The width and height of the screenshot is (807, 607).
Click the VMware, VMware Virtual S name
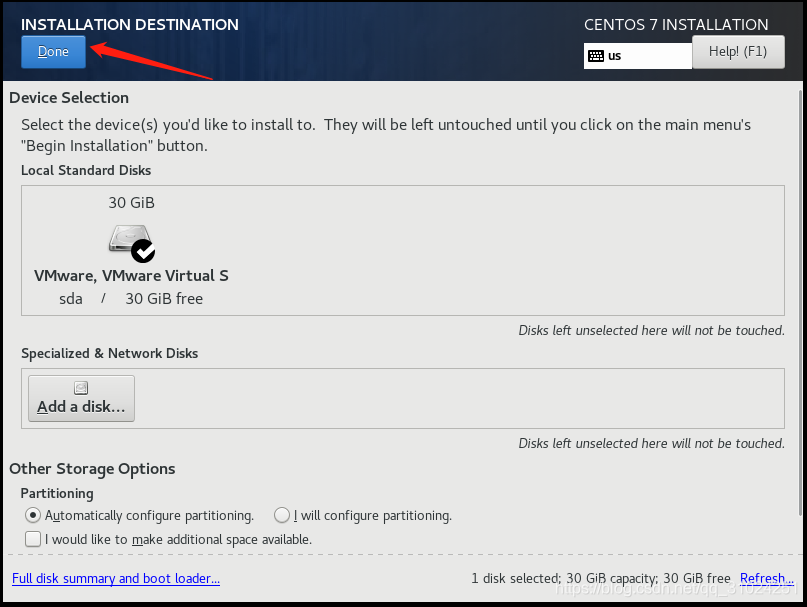tap(131, 276)
